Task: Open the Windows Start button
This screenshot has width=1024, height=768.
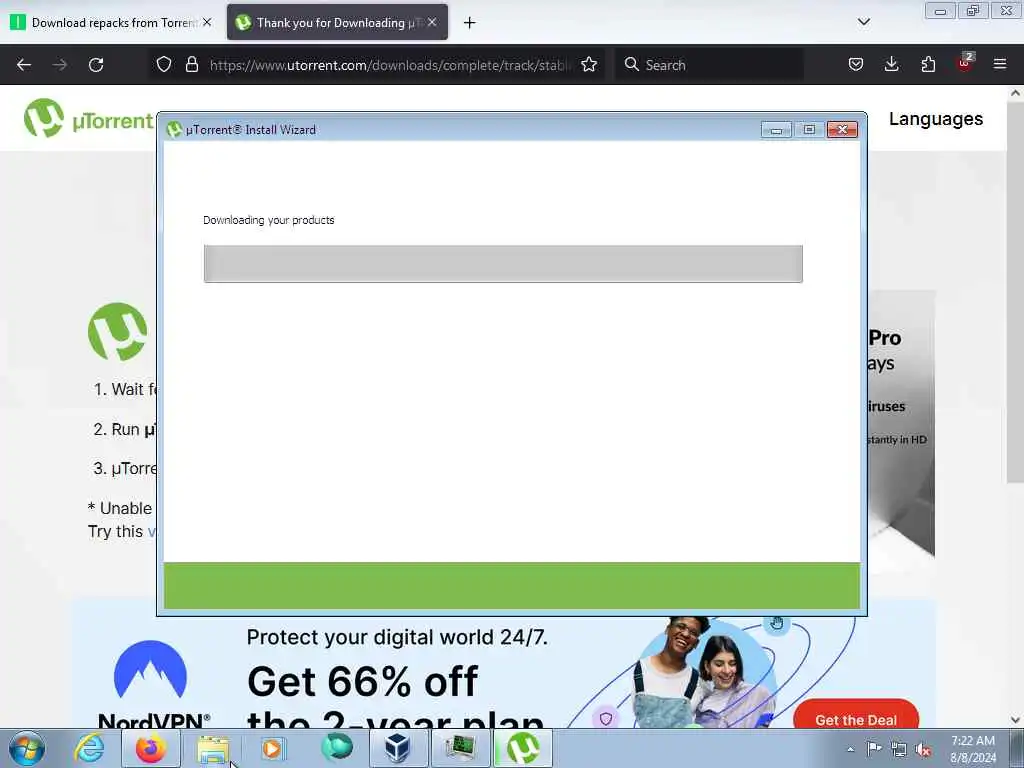Action: pos(27,748)
